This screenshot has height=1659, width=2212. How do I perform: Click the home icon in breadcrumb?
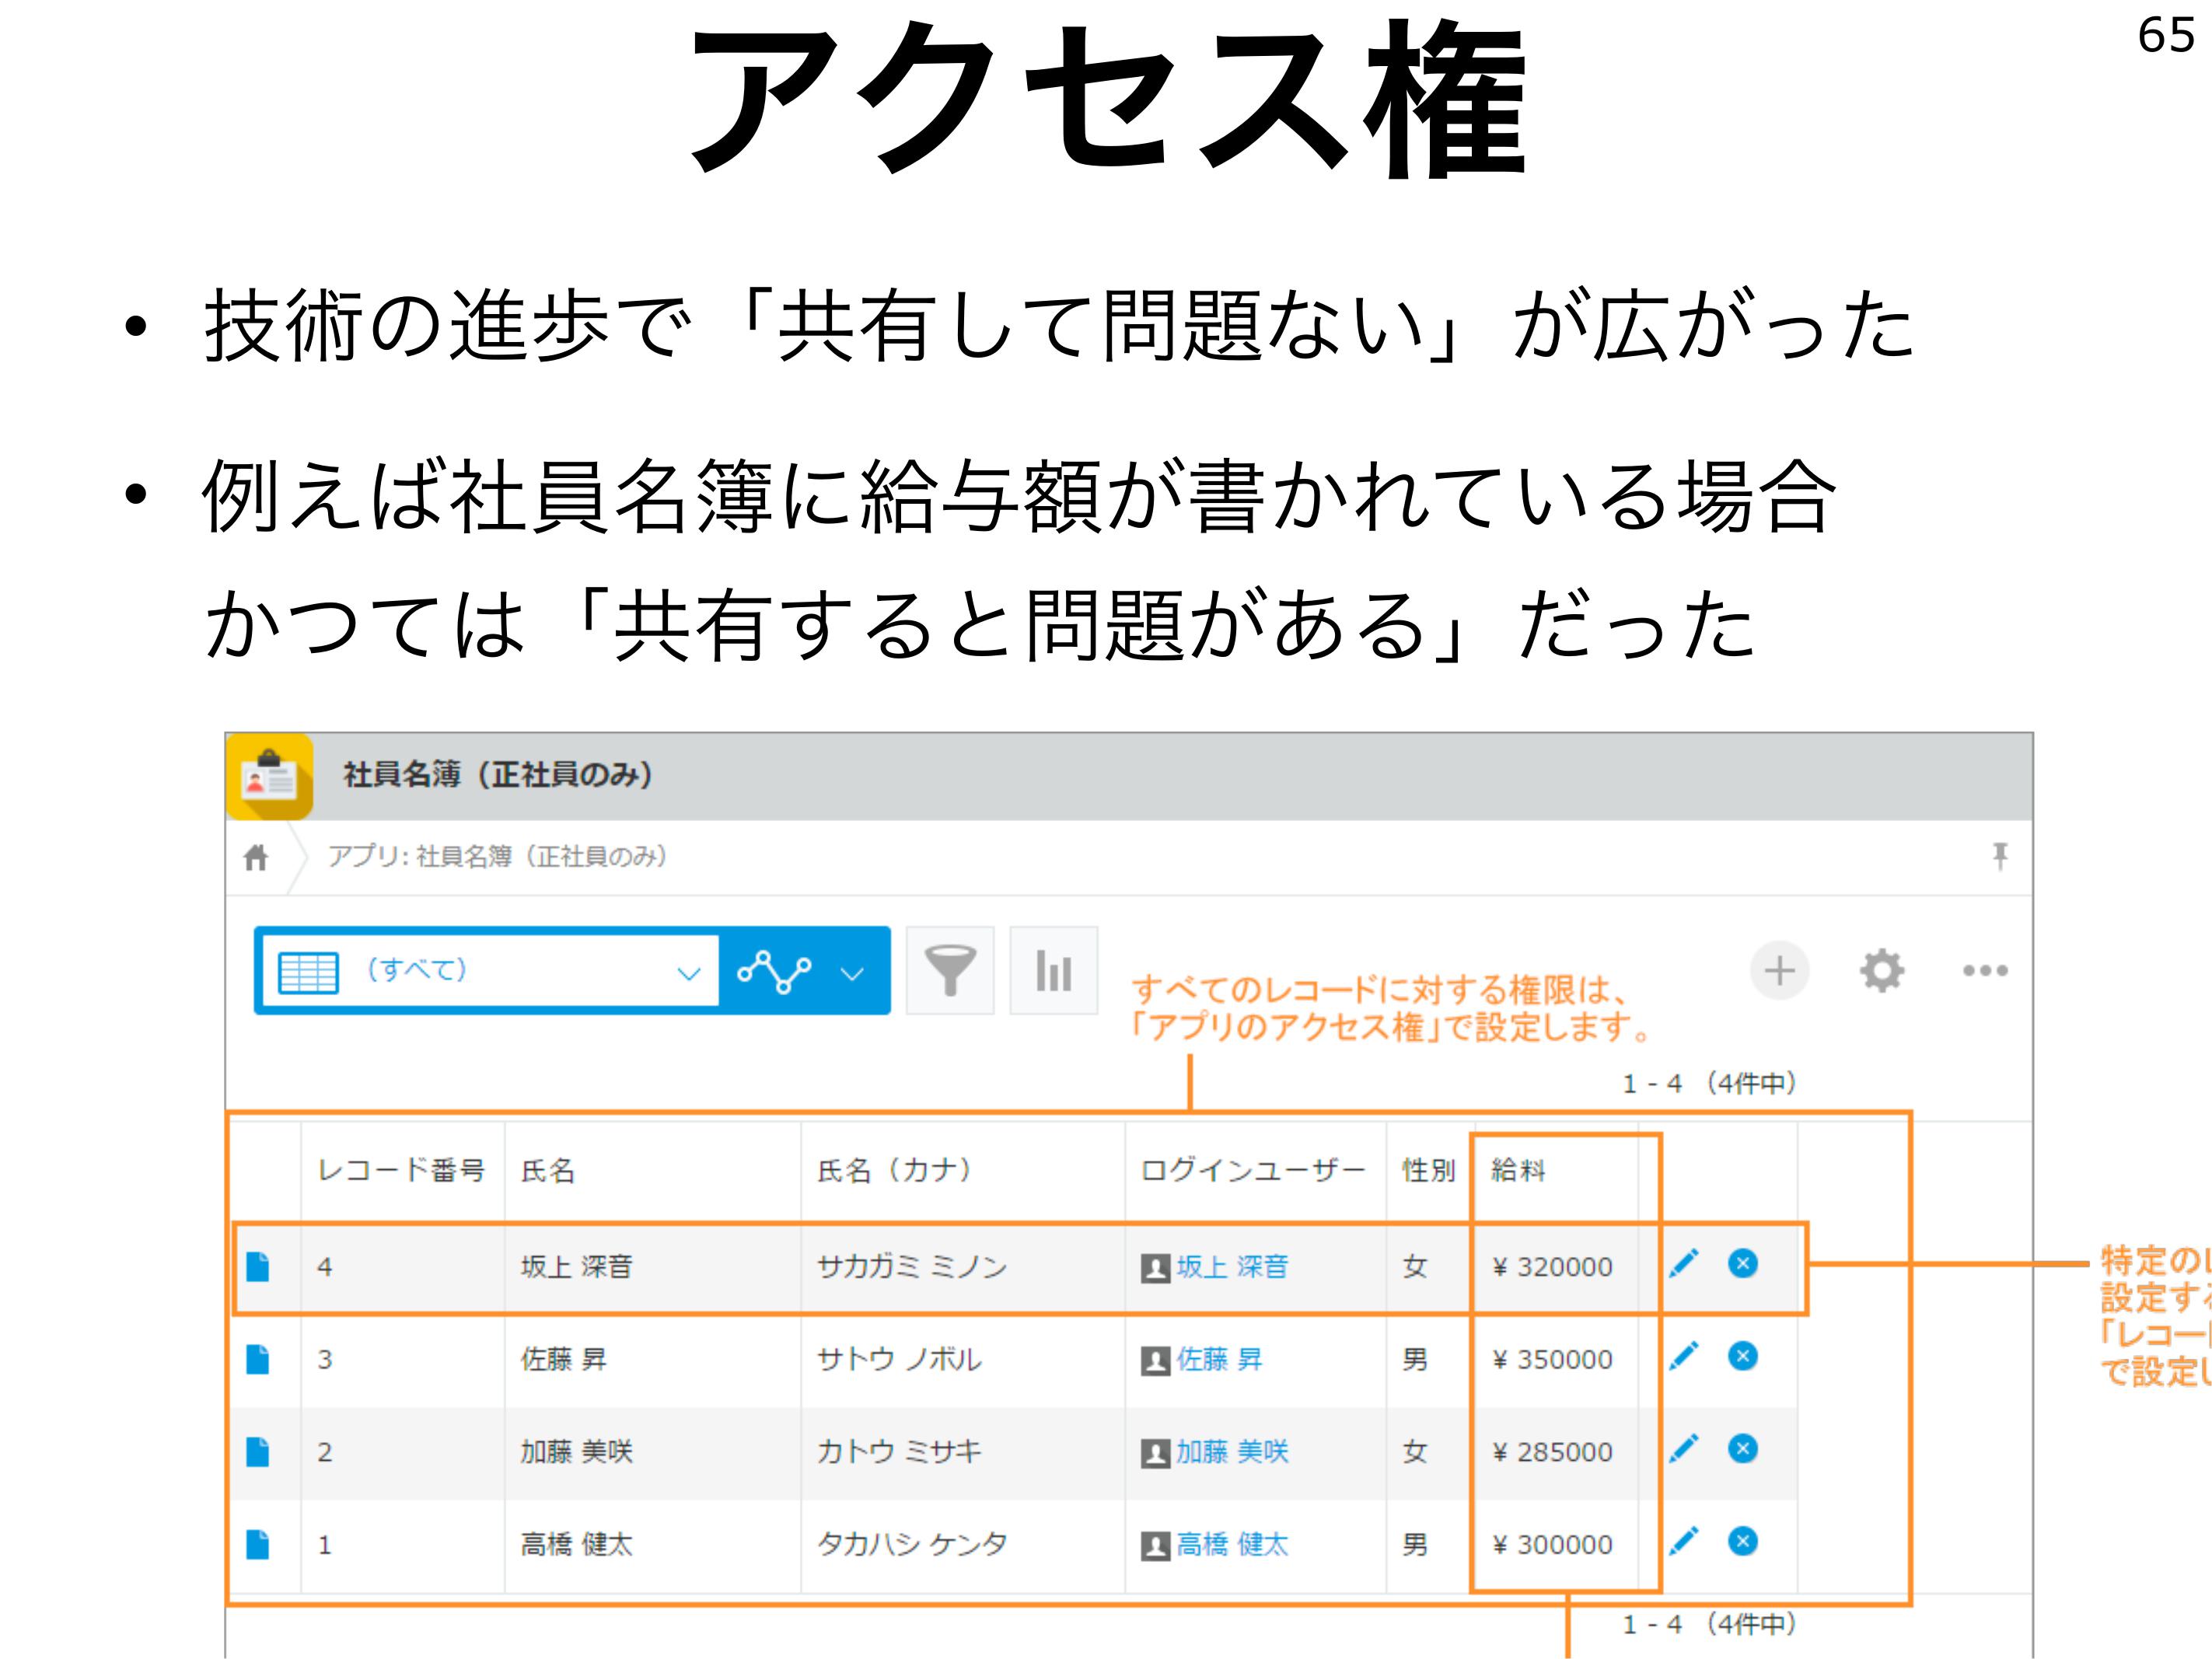coord(256,857)
